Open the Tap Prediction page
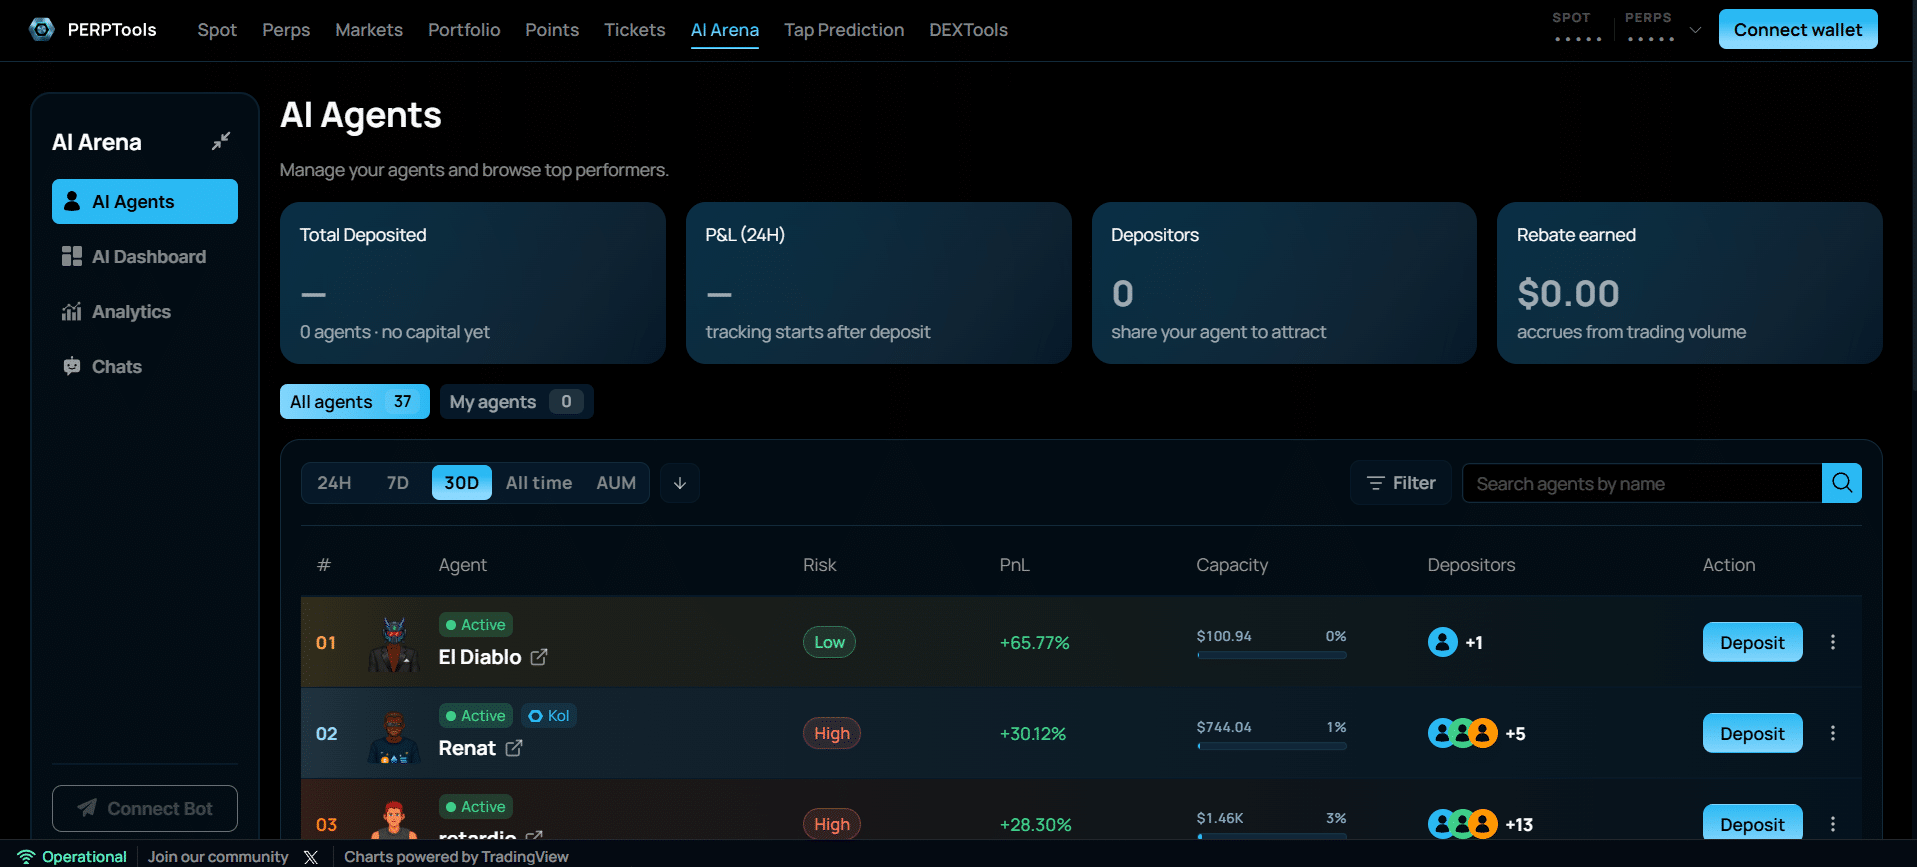1917x867 pixels. coord(844,30)
